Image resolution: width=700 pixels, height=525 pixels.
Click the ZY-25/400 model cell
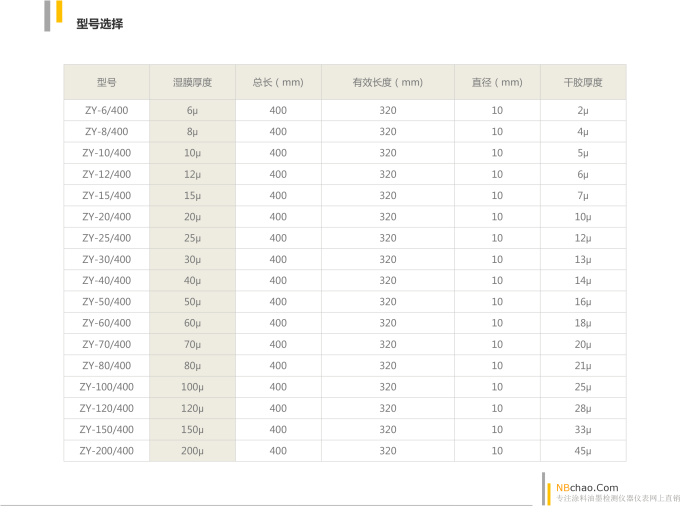[106, 238]
